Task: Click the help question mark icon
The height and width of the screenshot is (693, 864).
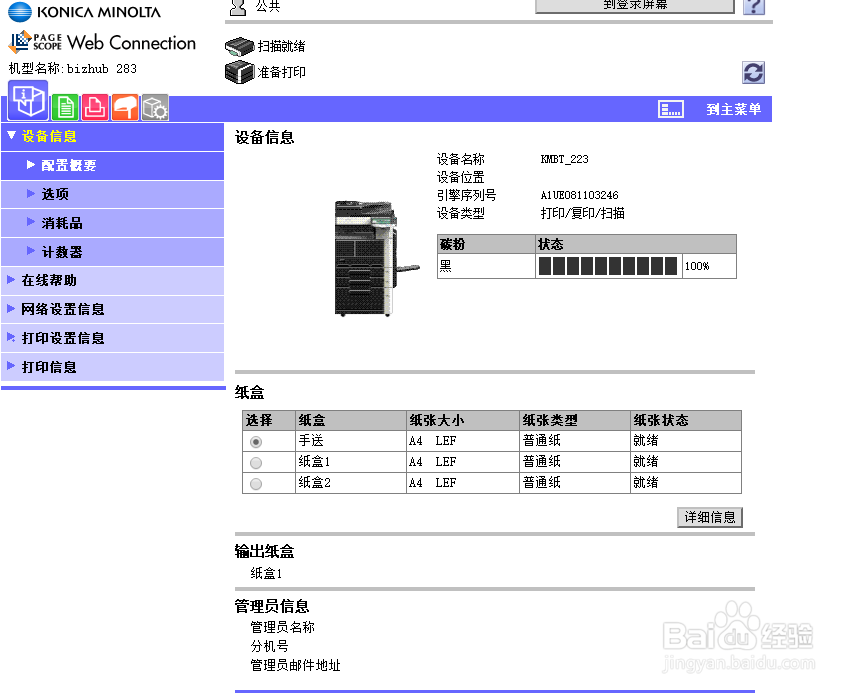Action: (753, 7)
